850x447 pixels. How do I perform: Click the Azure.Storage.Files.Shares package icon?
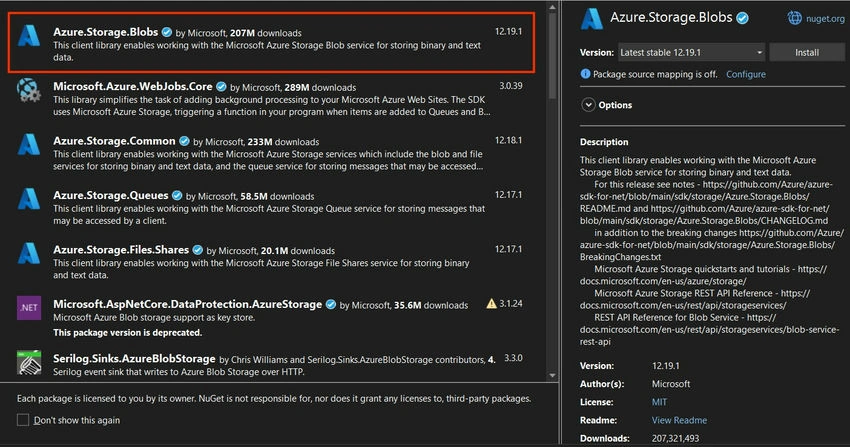(x=29, y=253)
